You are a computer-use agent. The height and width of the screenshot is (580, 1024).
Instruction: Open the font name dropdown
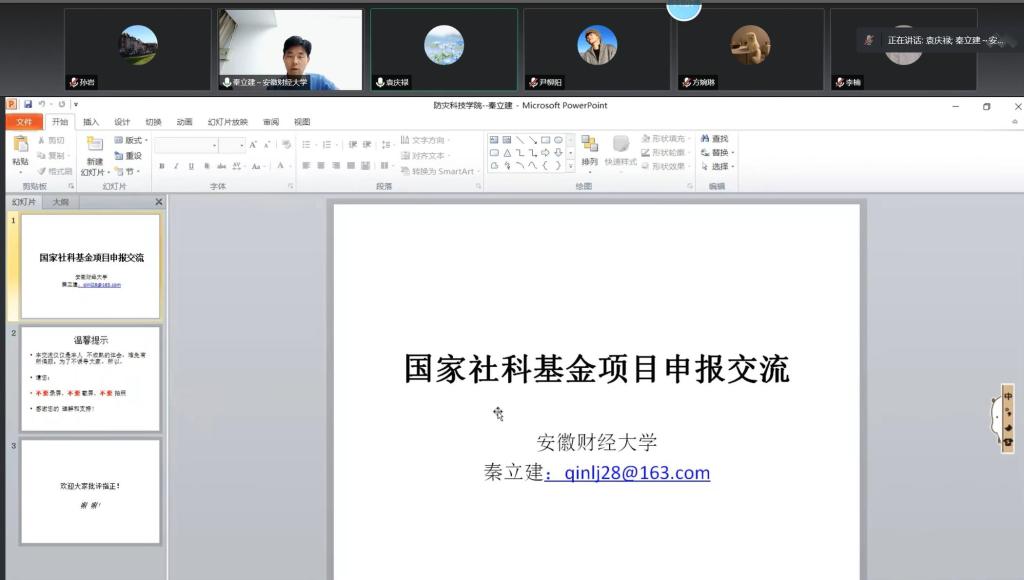213,146
